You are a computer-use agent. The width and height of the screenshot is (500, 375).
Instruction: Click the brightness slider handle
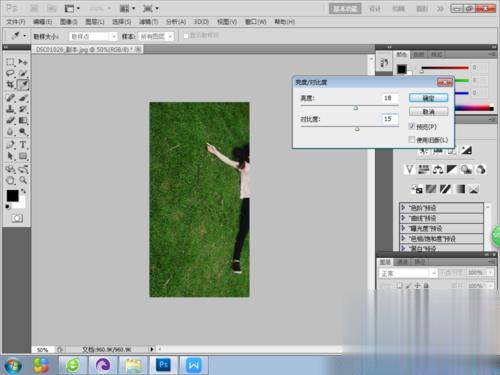[x=356, y=108]
